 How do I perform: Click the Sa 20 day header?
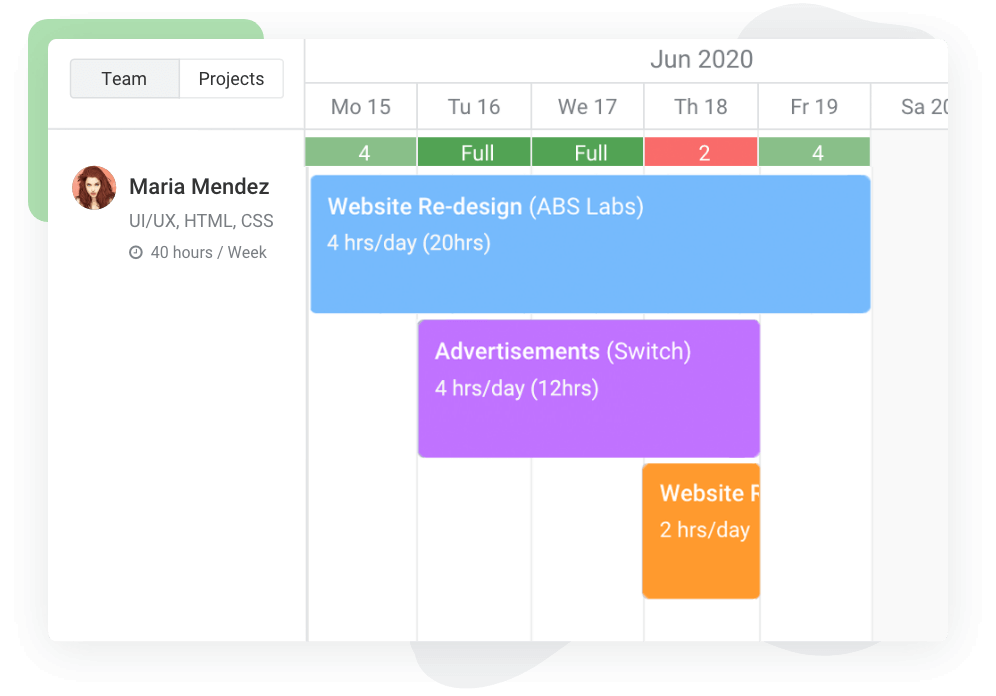922,107
